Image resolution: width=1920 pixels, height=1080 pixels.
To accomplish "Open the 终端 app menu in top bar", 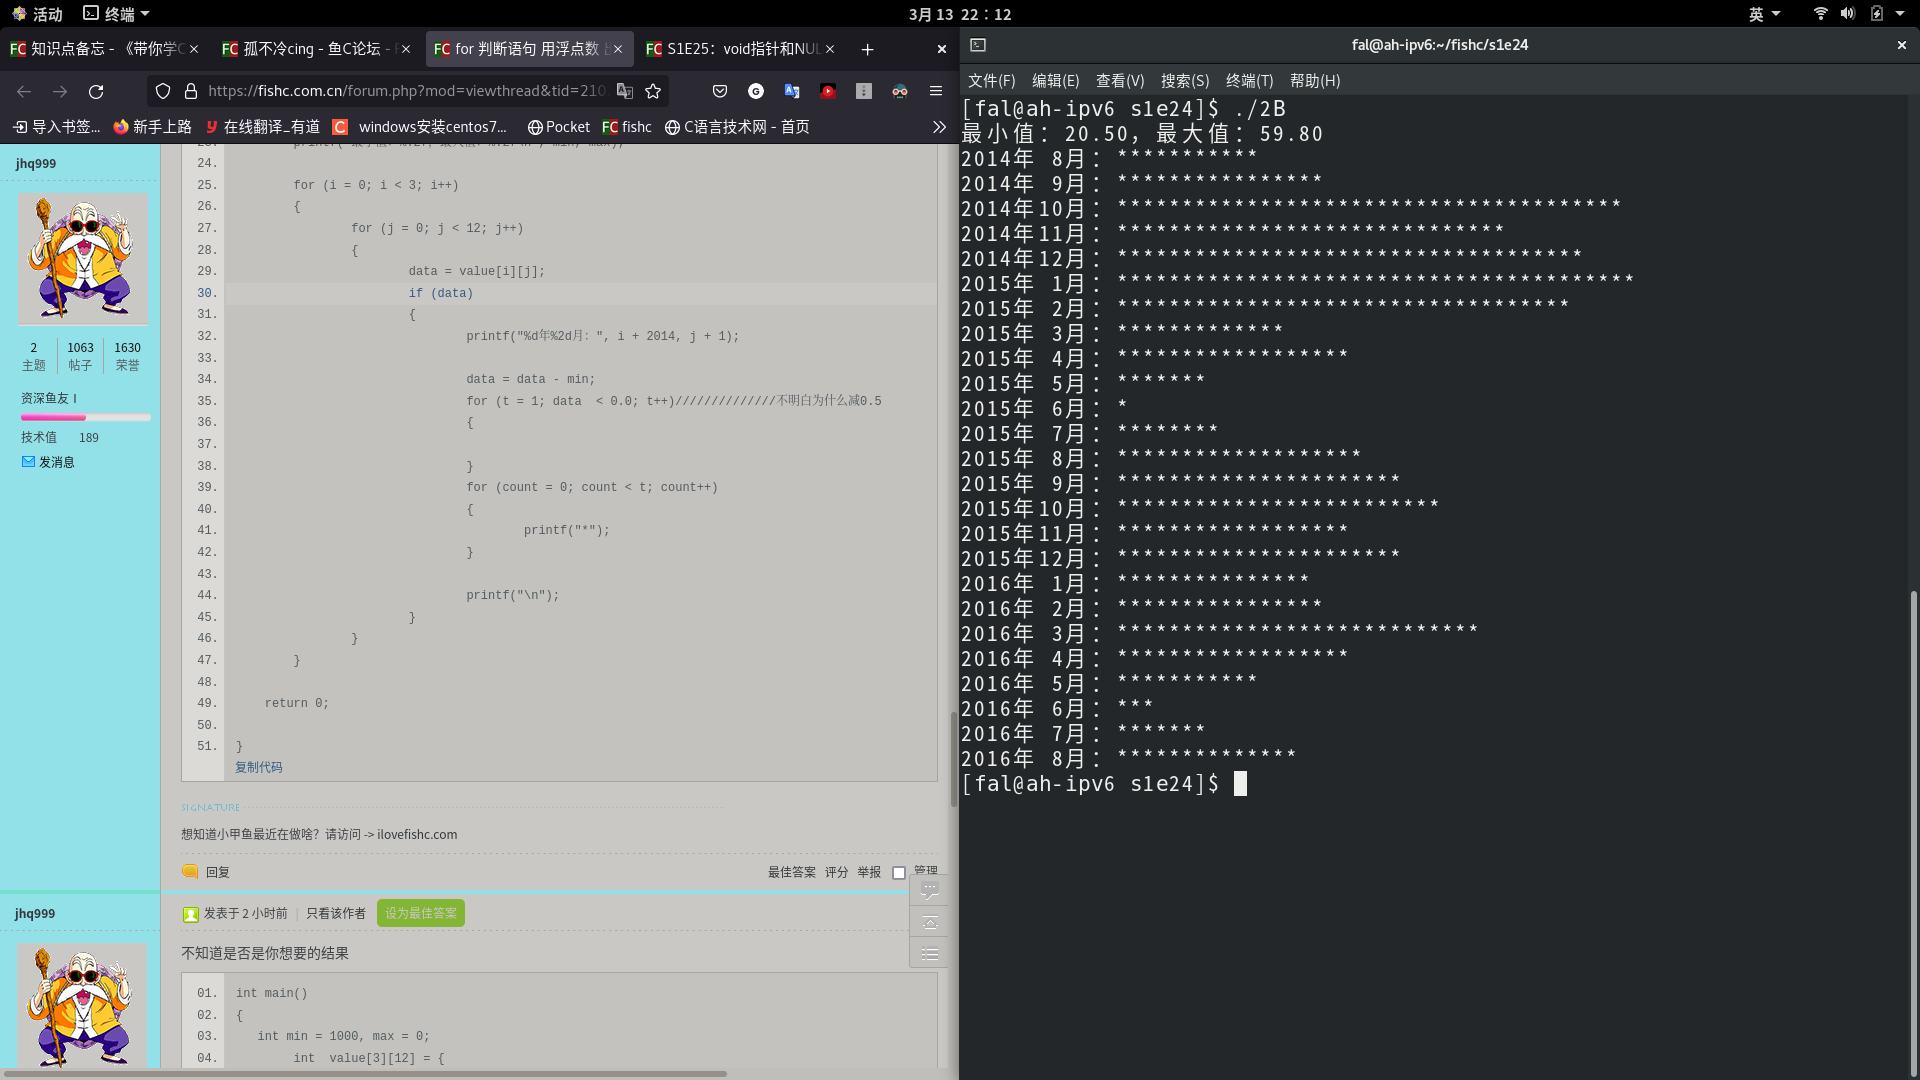I will click(116, 14).
